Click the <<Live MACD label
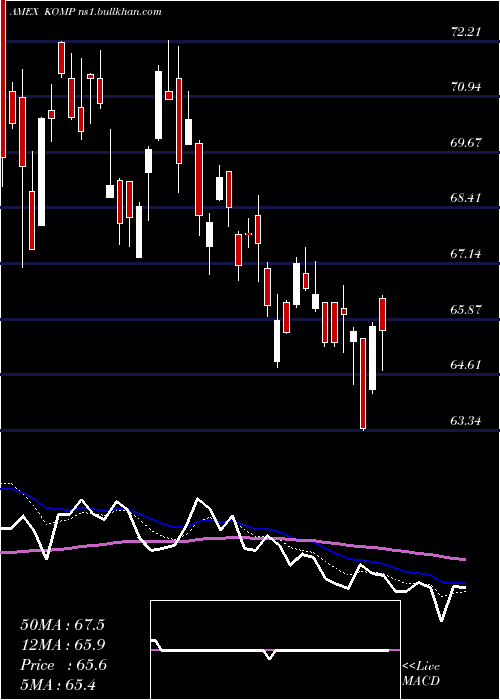 click(x=421, y=674)
